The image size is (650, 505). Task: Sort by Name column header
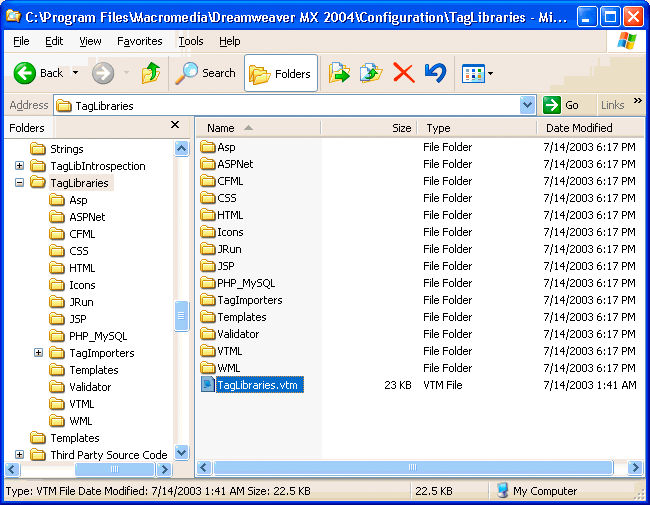click(259, 128)
